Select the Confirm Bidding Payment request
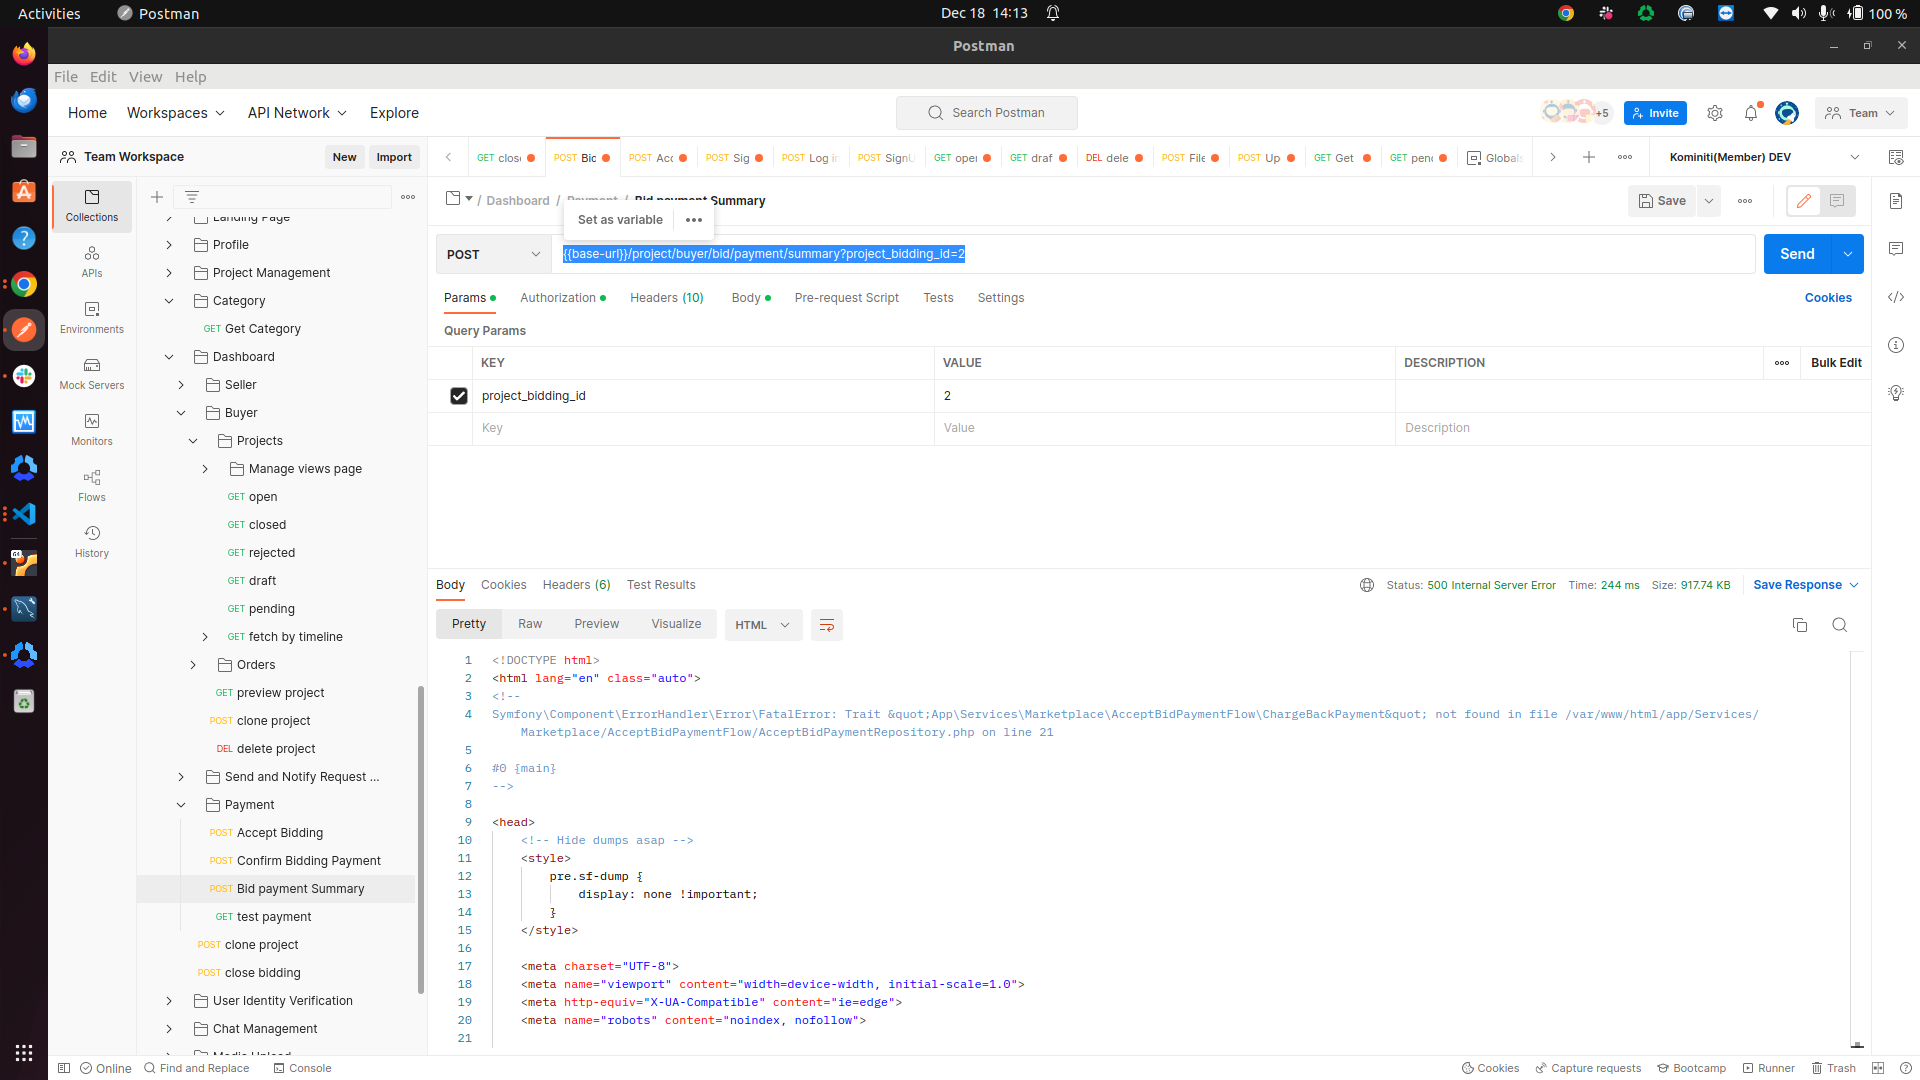1920x1080 pixels. (308, 861)
